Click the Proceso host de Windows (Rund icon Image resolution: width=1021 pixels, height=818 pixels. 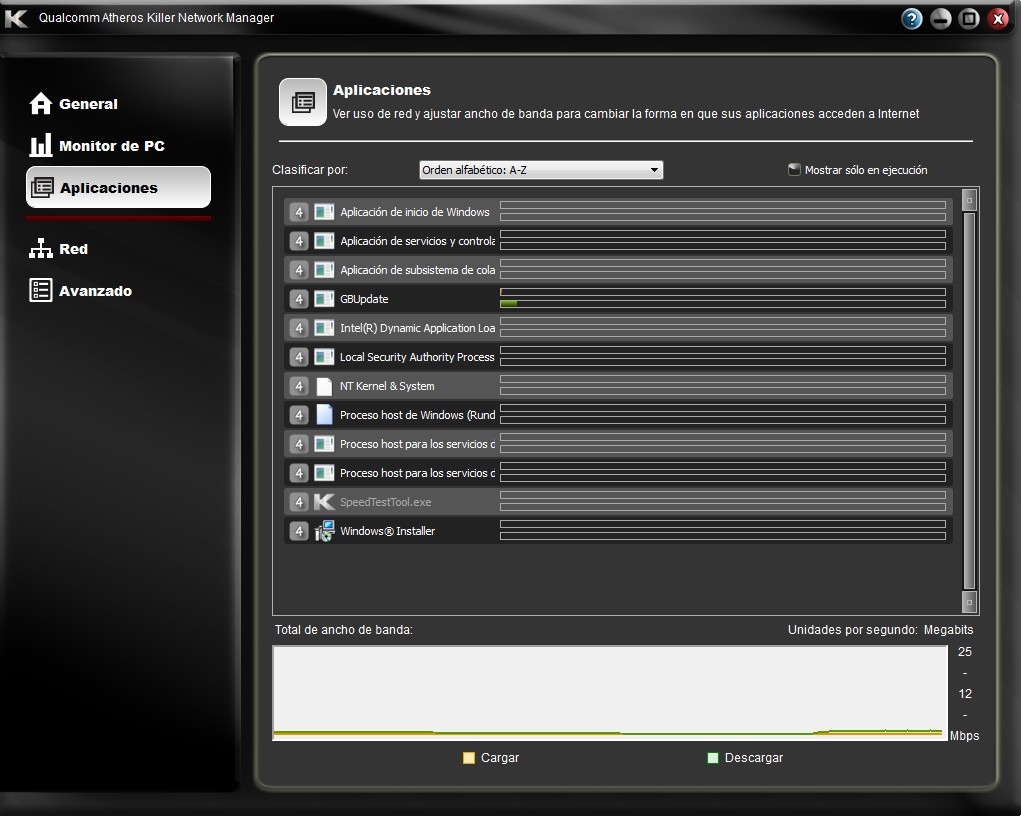coord(324,415)
